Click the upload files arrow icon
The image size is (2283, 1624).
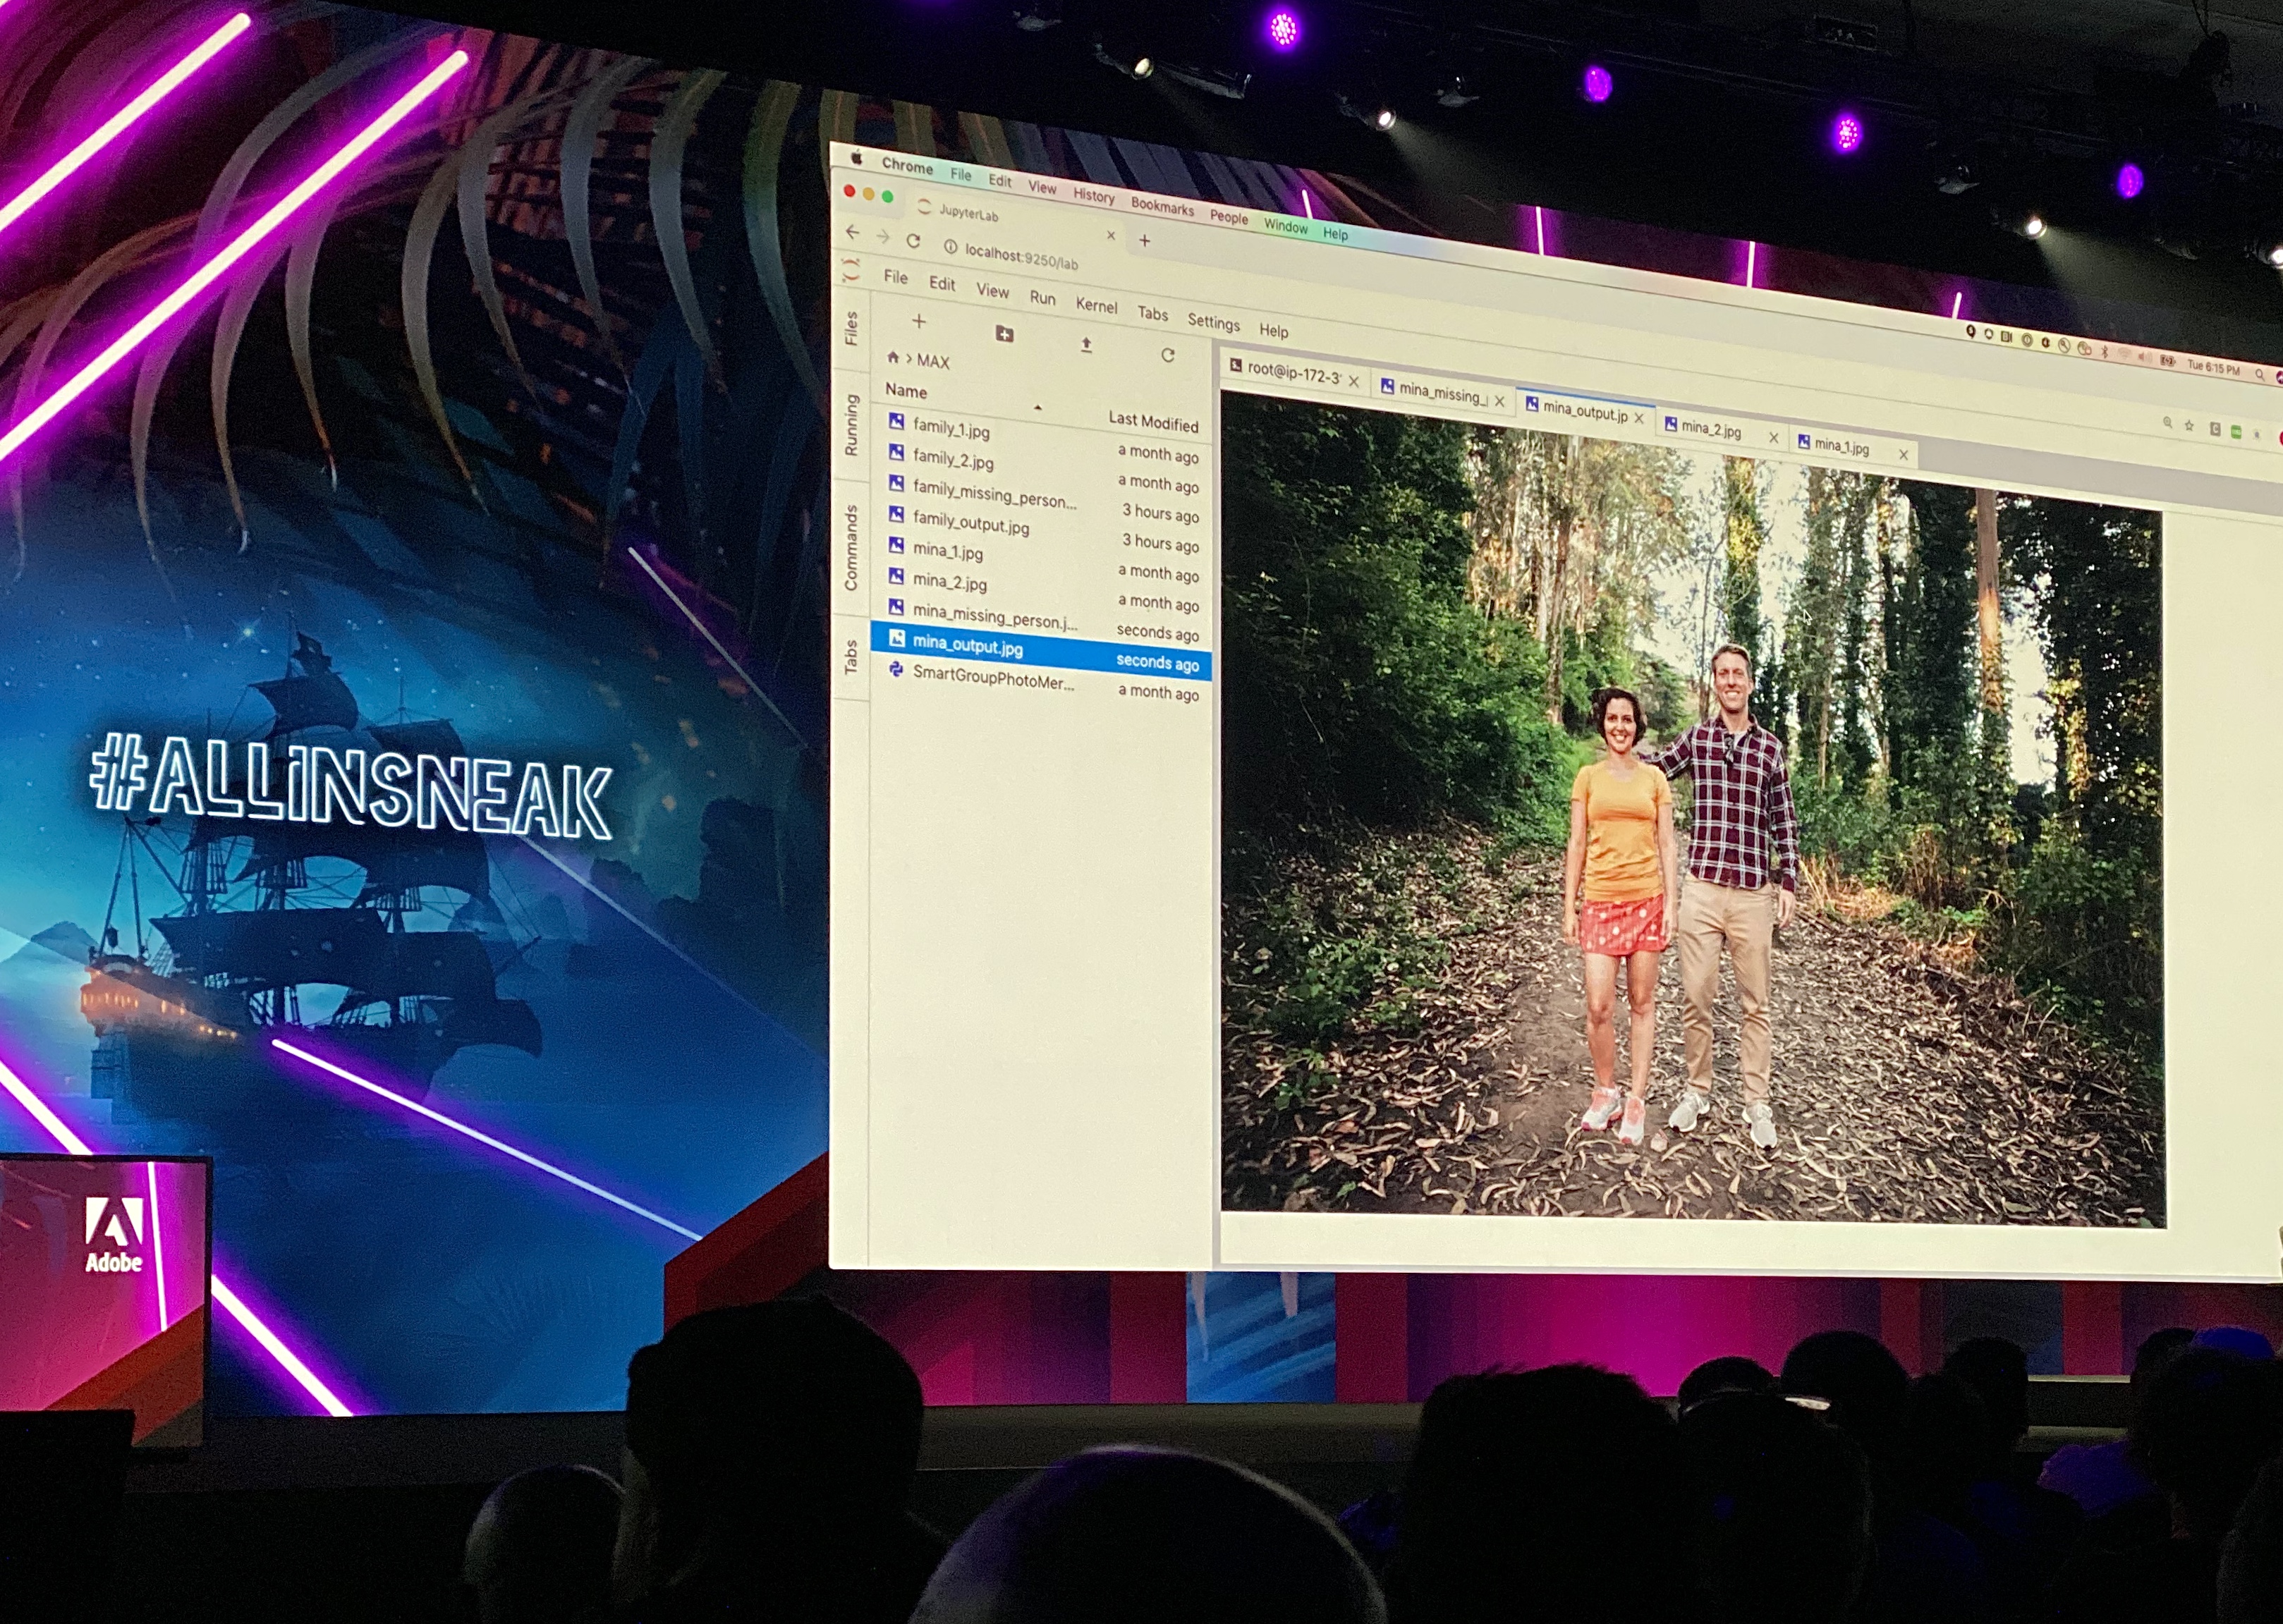coord(1086,345)
